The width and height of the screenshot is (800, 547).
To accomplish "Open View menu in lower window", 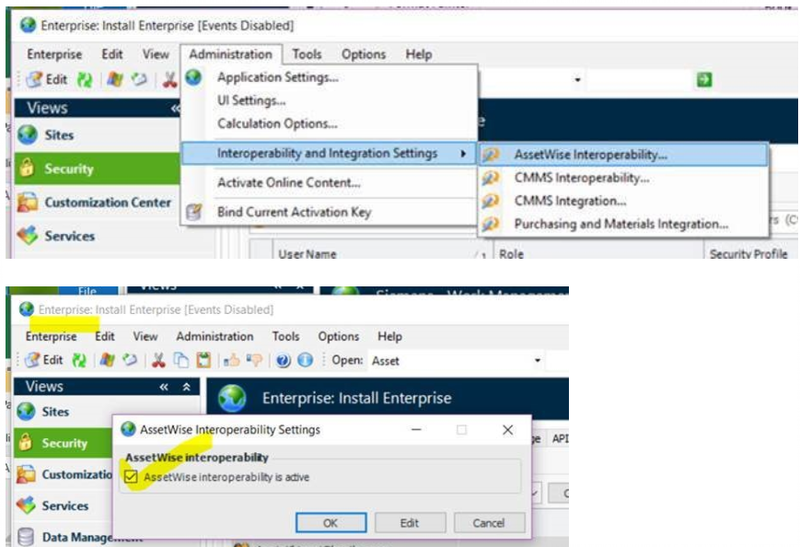I will pos(145,336).
